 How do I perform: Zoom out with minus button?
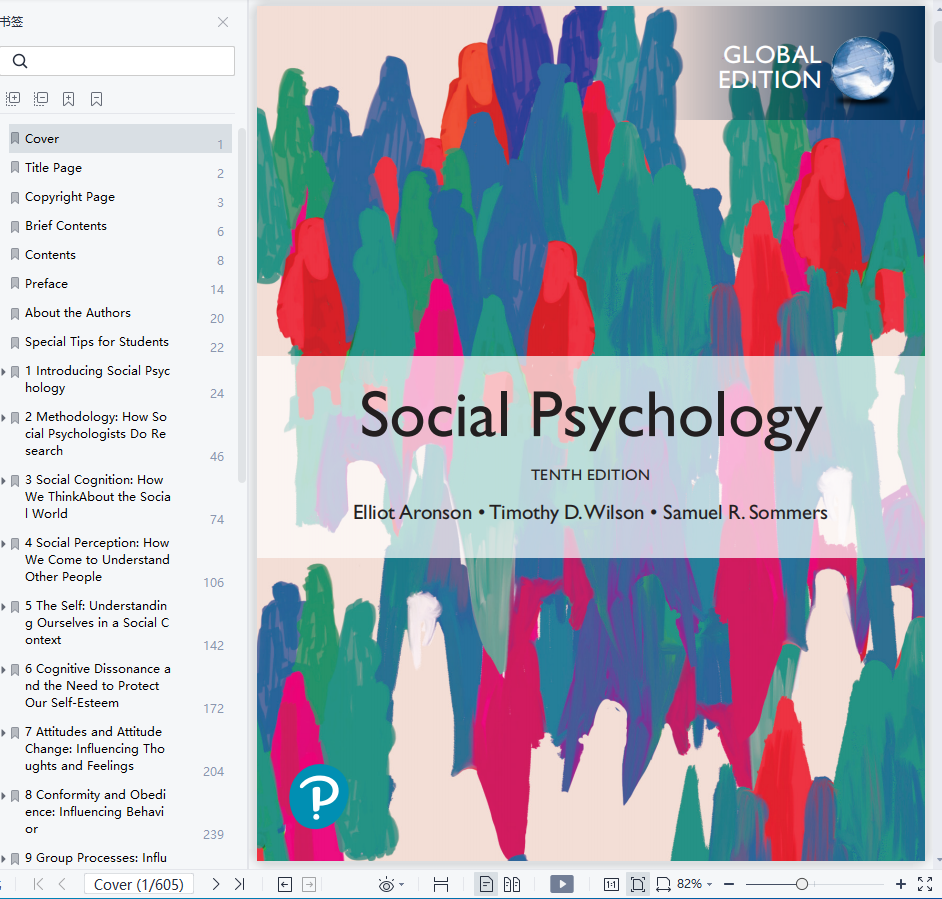click(x=729, y=884)
